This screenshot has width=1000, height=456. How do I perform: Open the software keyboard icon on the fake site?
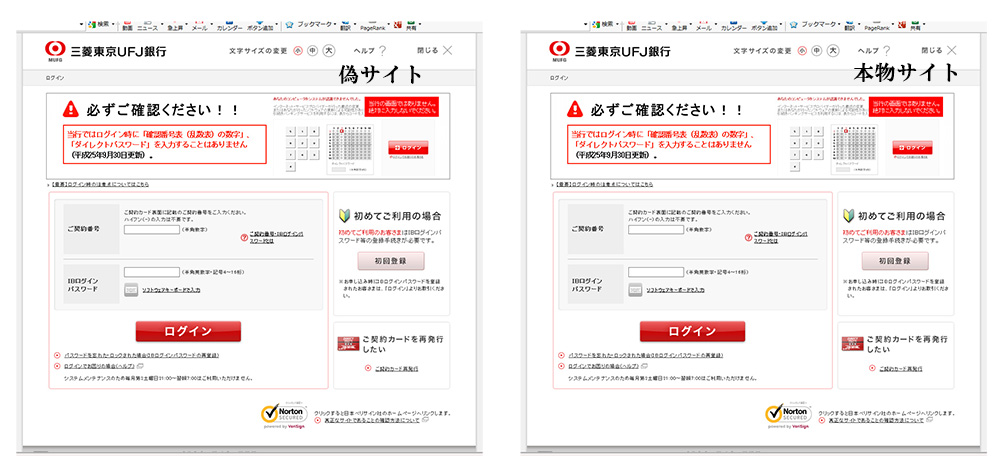[x=130, y=290]
